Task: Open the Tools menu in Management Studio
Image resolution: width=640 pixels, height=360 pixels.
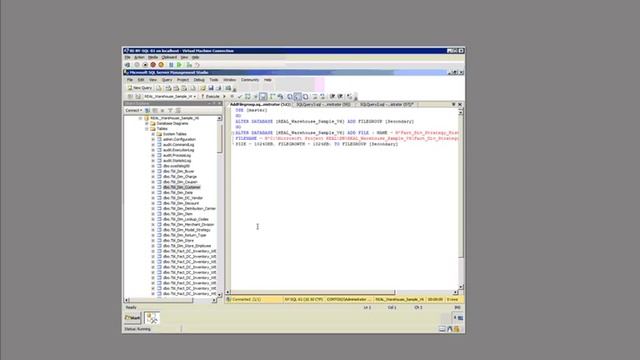Action: [x=214, y=80]
